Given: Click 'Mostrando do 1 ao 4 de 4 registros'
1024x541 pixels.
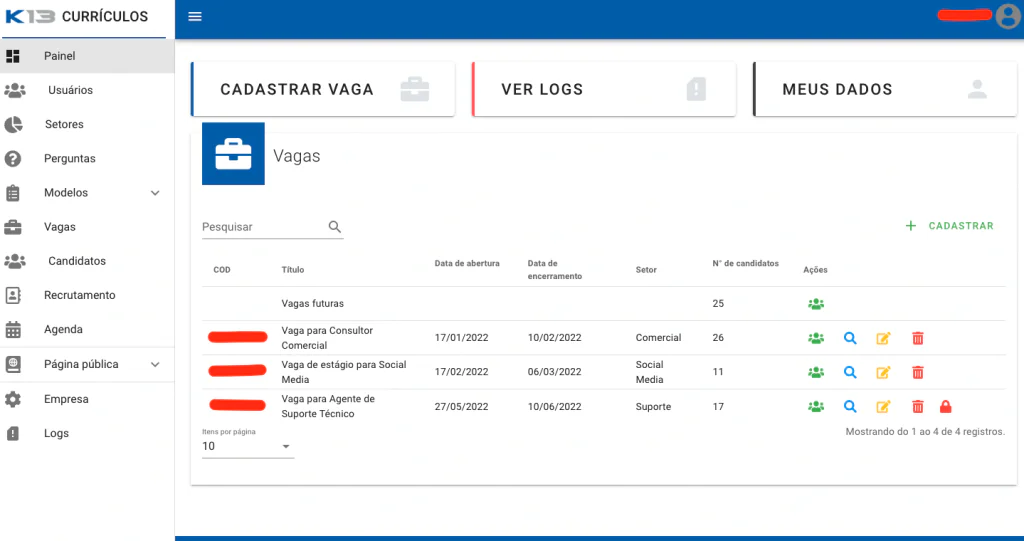Looking at the screenshot, I should click(925, 432).
